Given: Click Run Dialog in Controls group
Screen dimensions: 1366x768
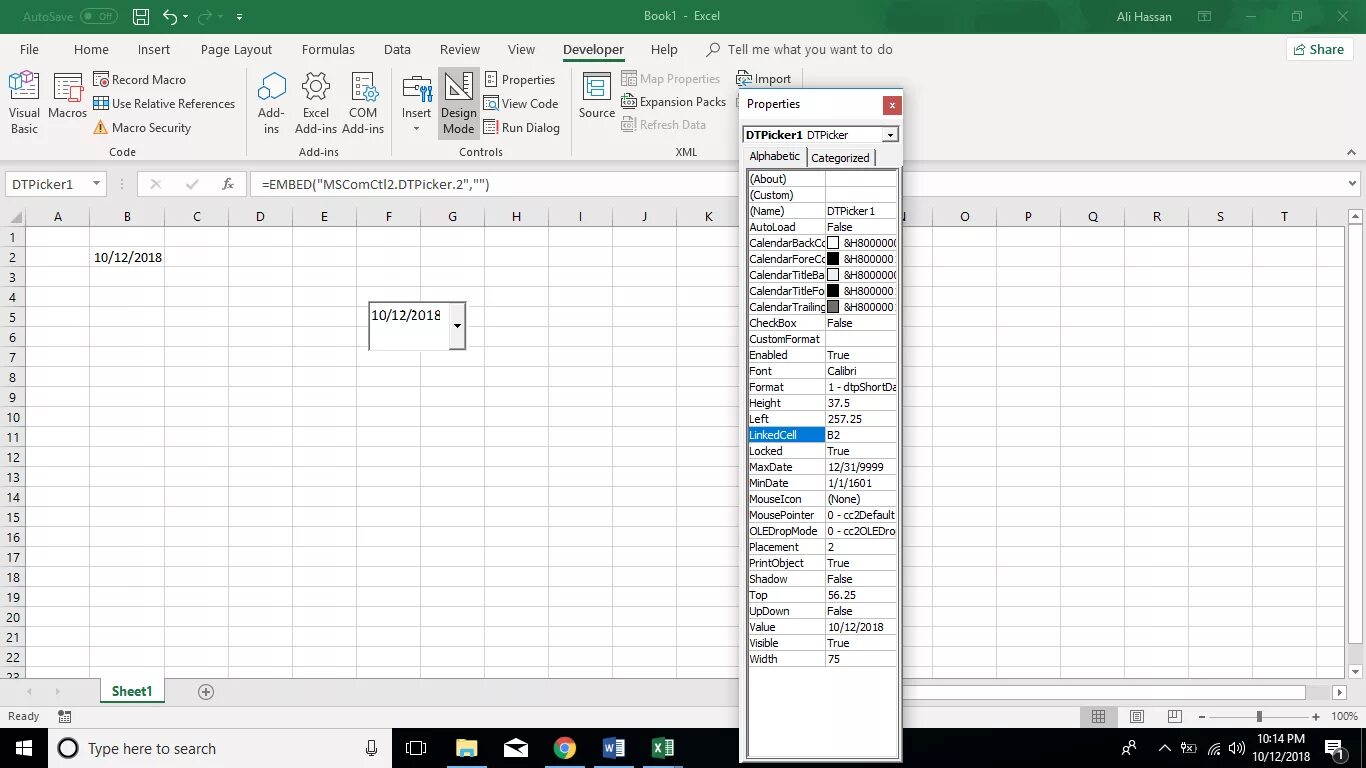Looking at the screenshot, I should coord(522,128).
